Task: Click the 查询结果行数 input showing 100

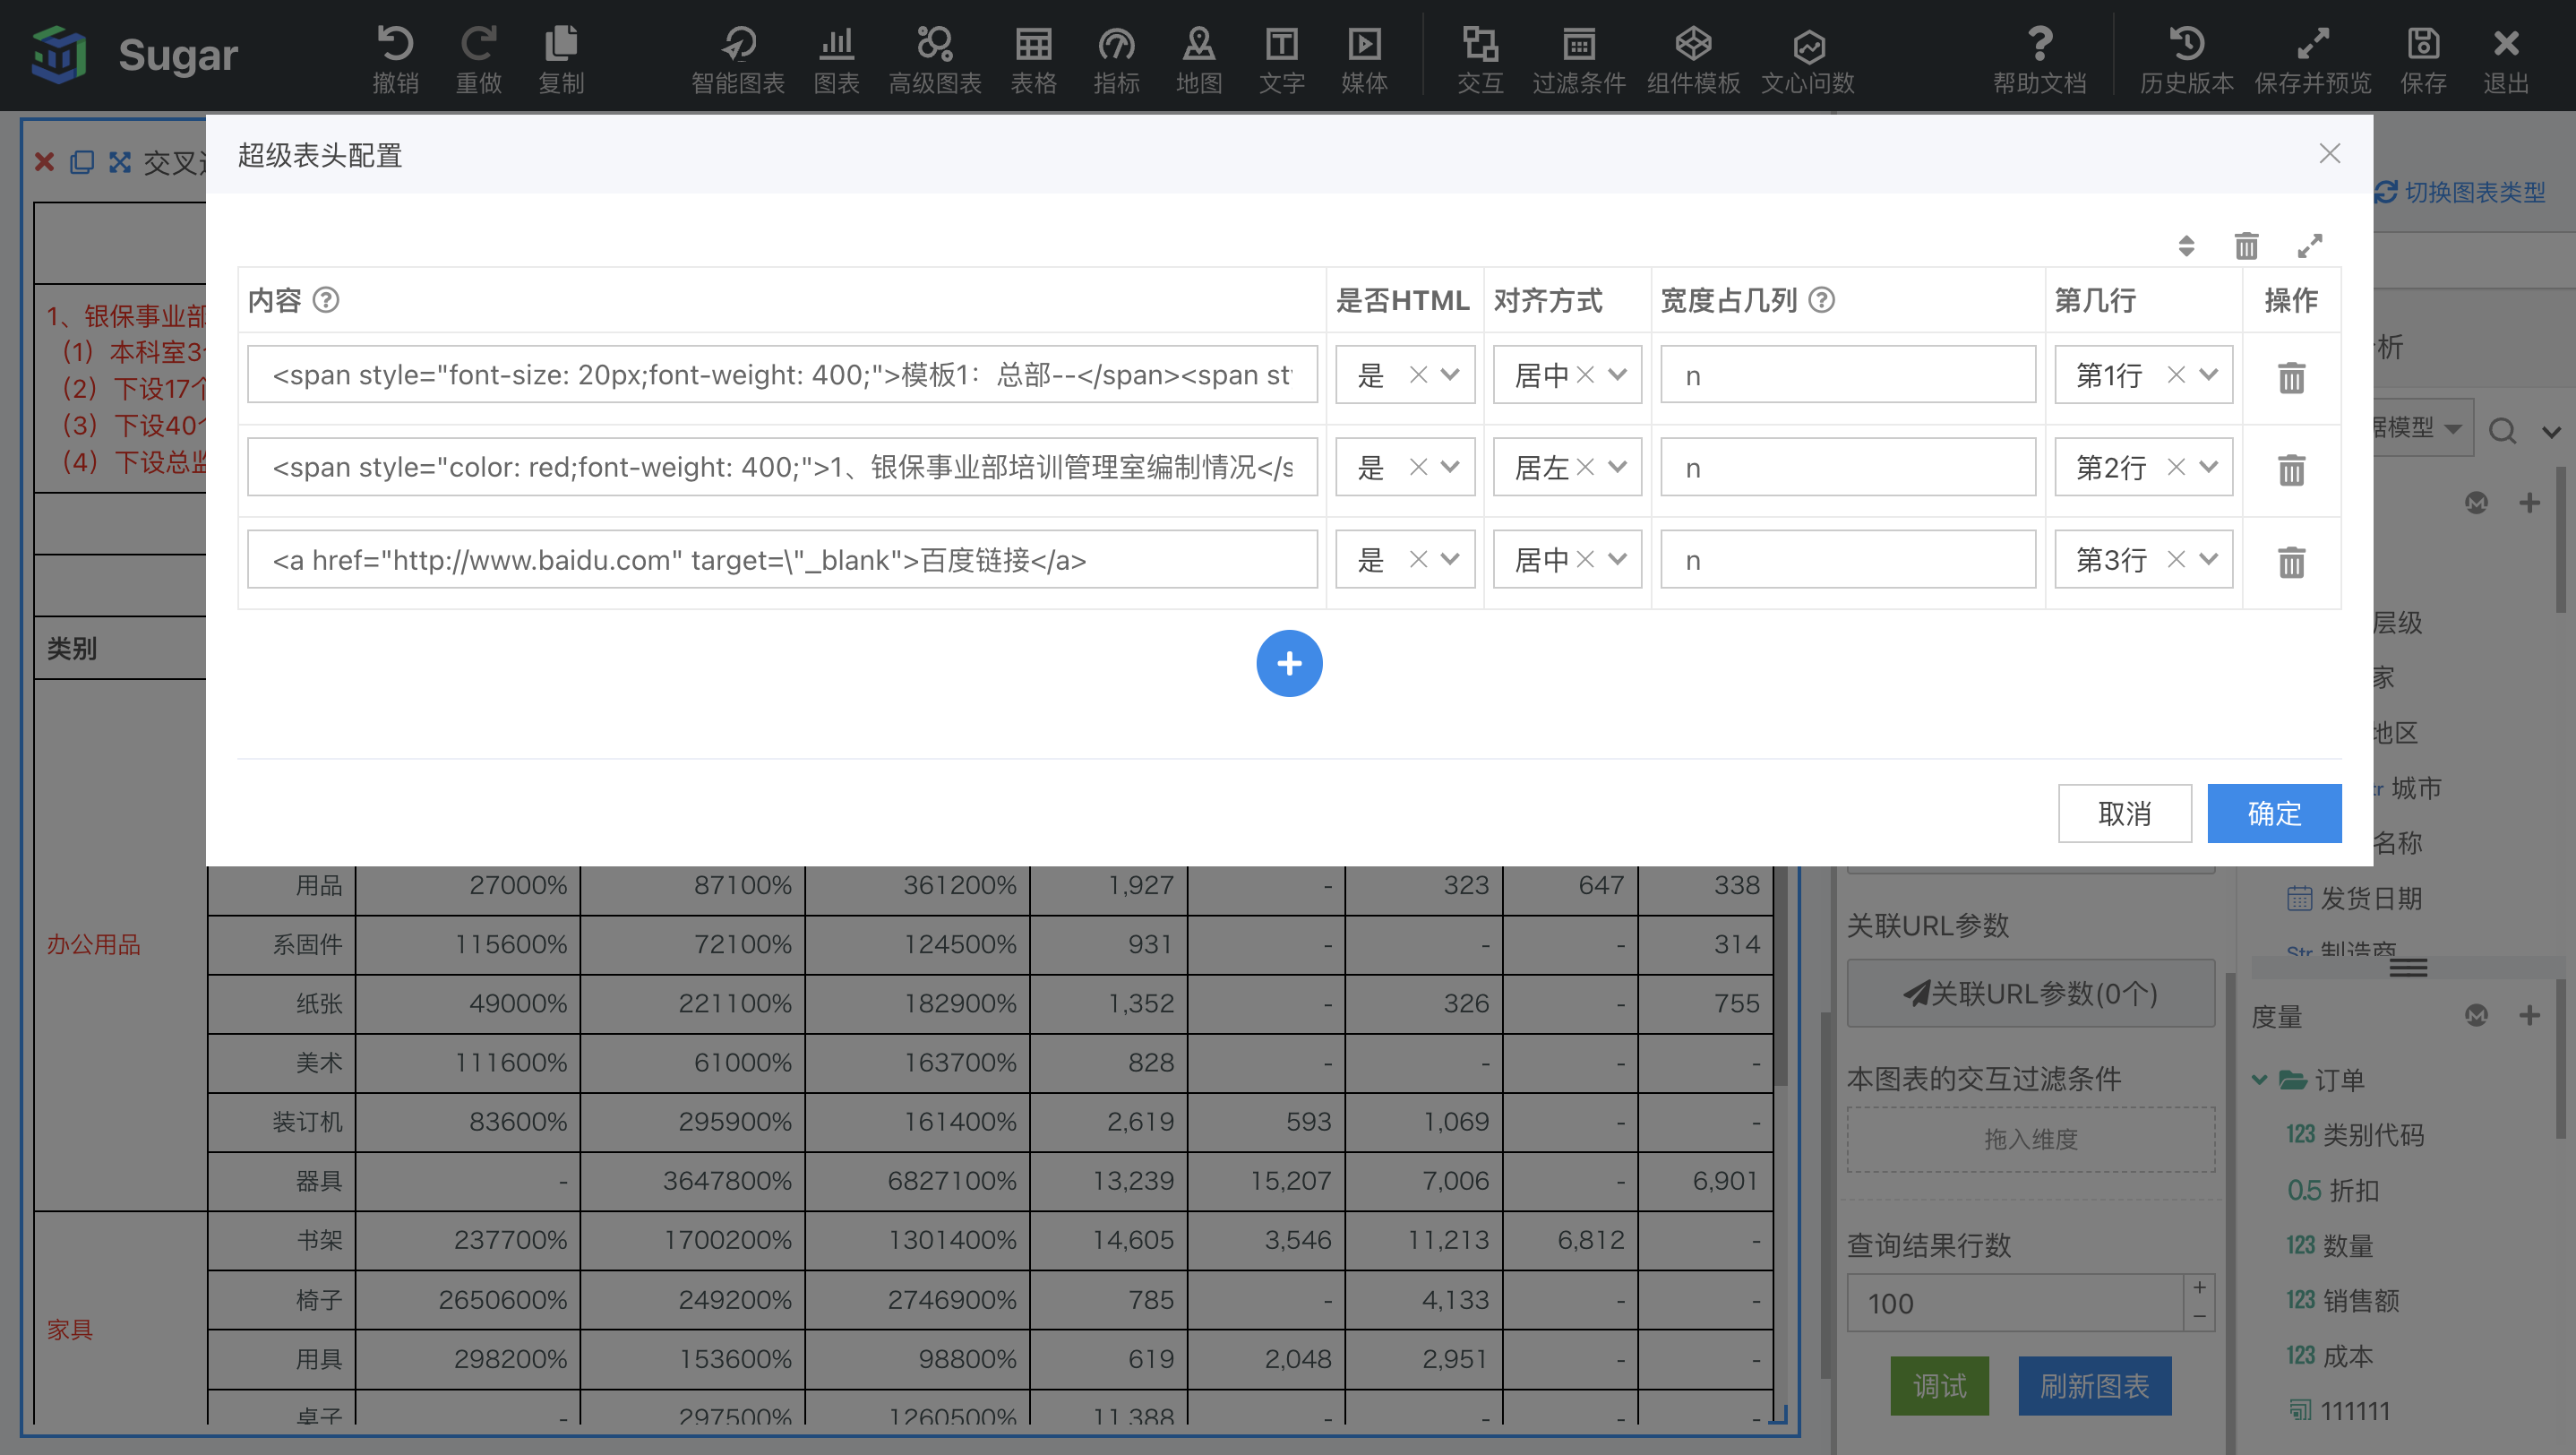Action: coord(2014,1303)
